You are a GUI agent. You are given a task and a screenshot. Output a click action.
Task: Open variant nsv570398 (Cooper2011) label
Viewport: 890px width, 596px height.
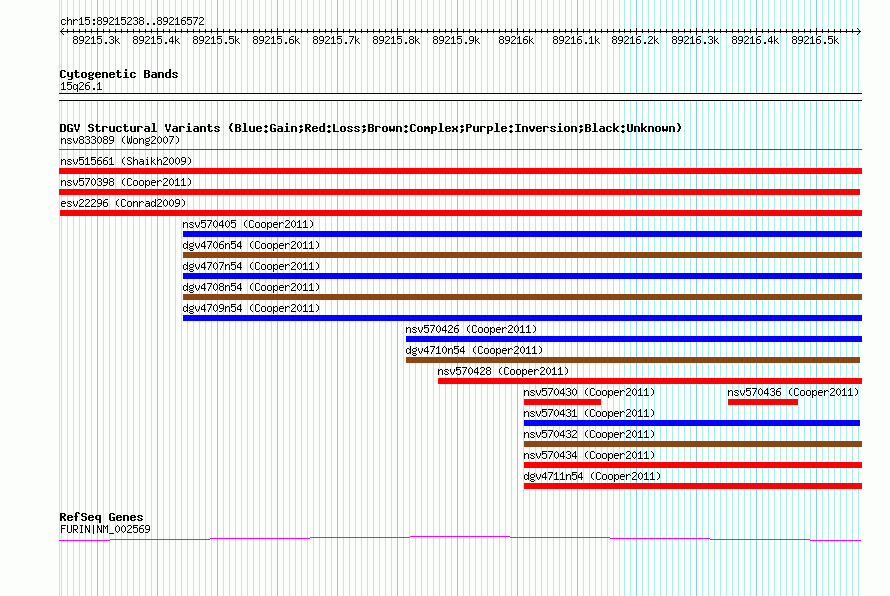tap(126, 182)
